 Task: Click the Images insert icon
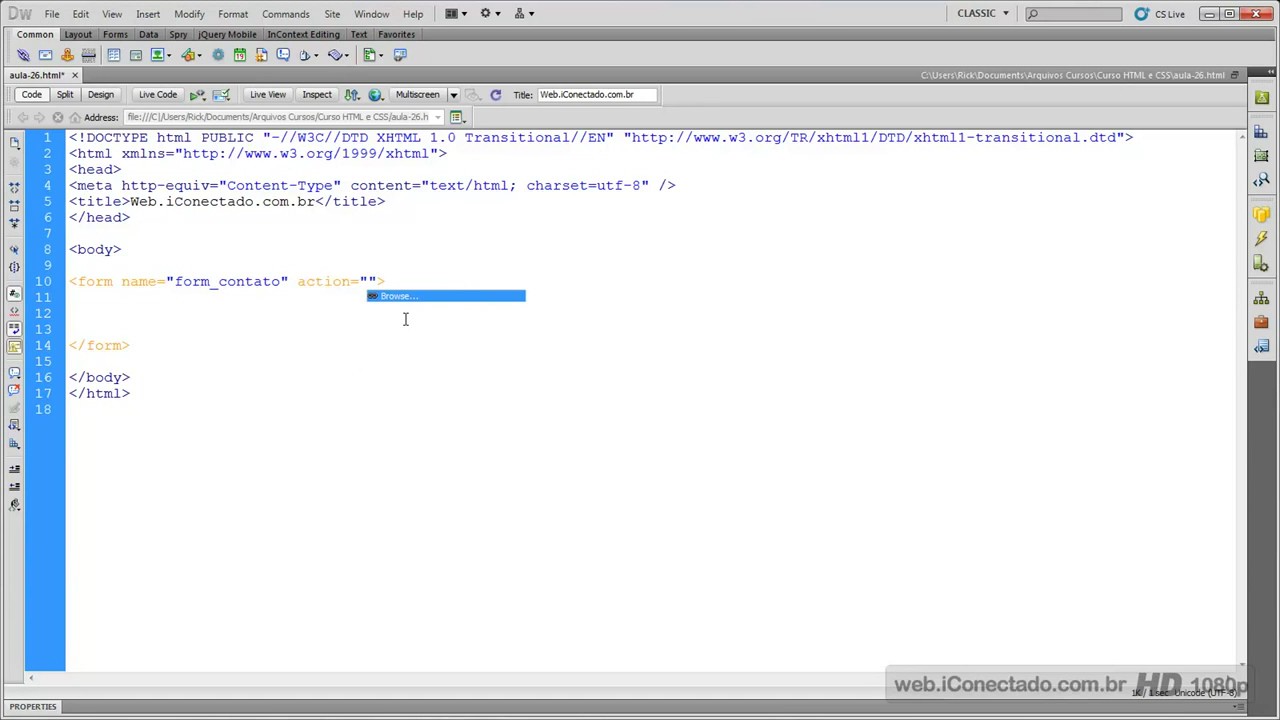pyautogui.click(x=160, y=55)
